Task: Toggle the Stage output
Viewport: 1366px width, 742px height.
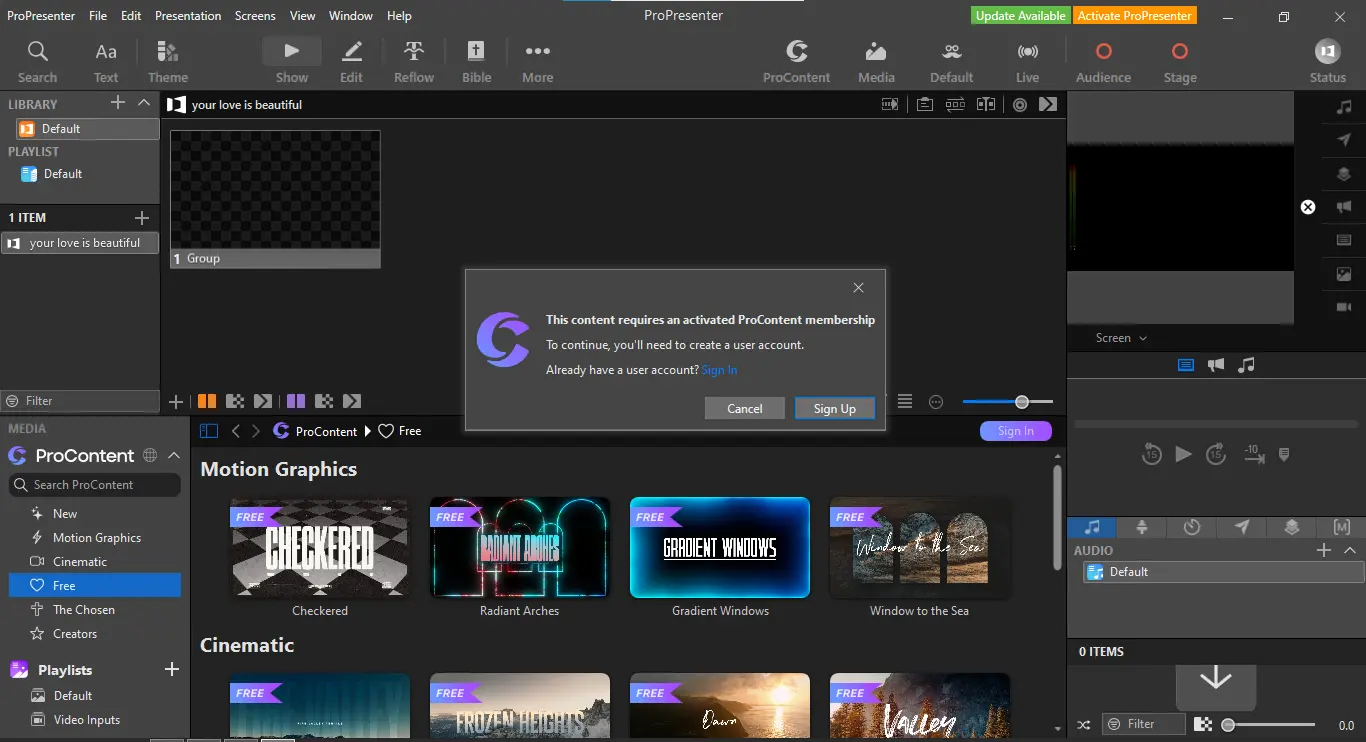Action: [1179, 61]
